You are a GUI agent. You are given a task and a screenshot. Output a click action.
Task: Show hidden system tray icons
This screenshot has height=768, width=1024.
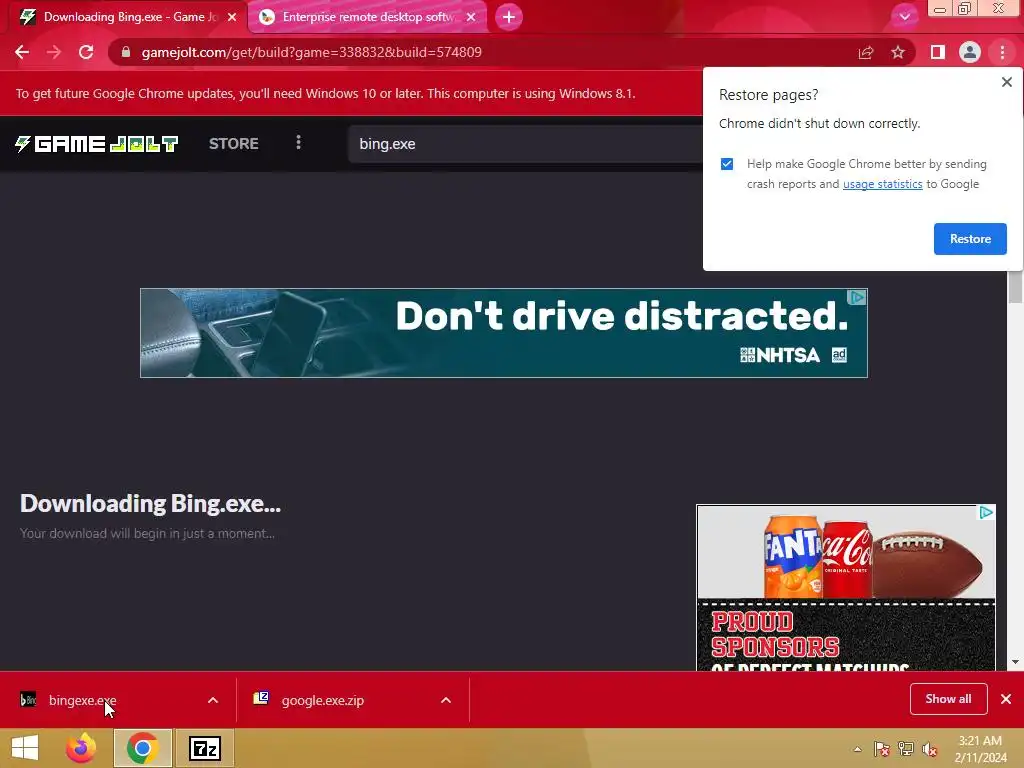[857, 749]
